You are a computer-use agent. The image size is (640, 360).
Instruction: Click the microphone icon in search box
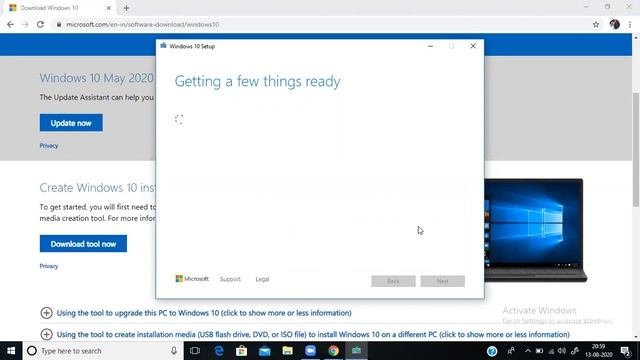(x=174, y=351)
